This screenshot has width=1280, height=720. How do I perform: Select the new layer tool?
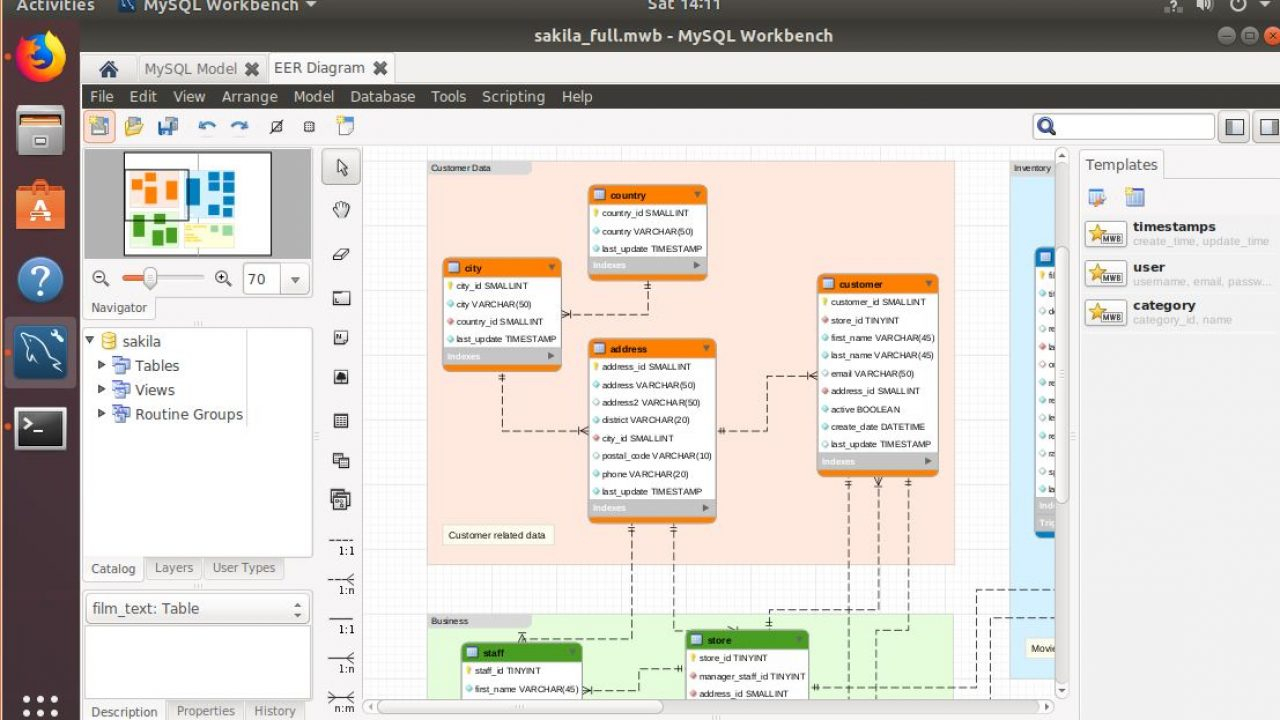tap(341, 298)
